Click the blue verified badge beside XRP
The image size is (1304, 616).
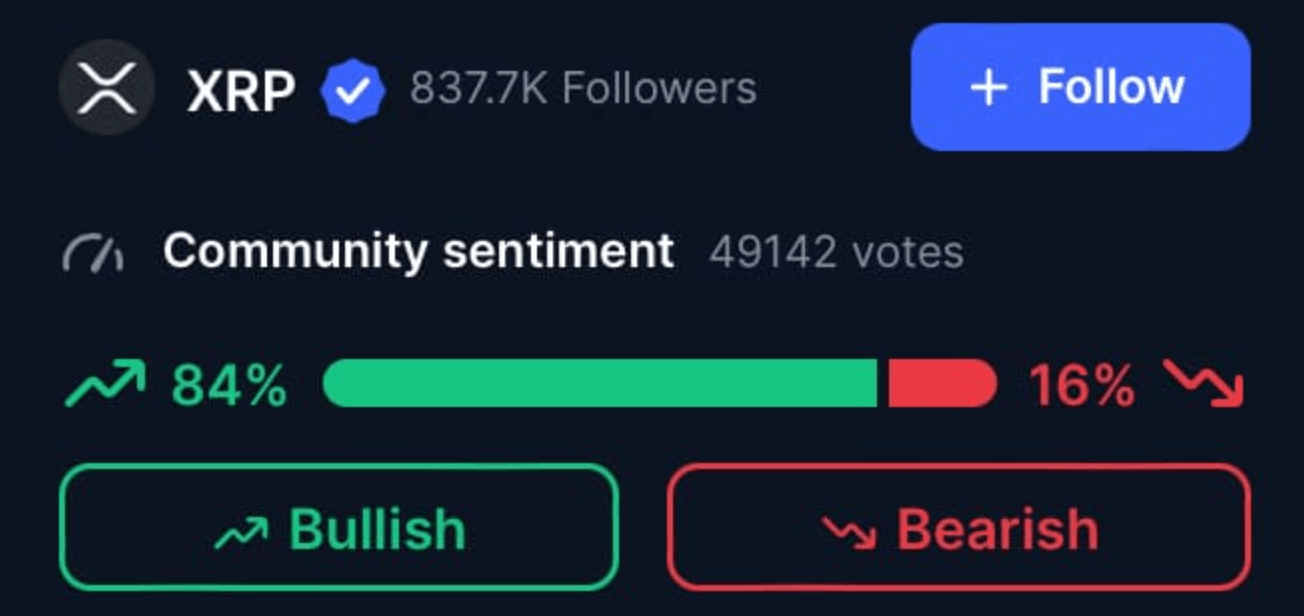coord(353,91)
